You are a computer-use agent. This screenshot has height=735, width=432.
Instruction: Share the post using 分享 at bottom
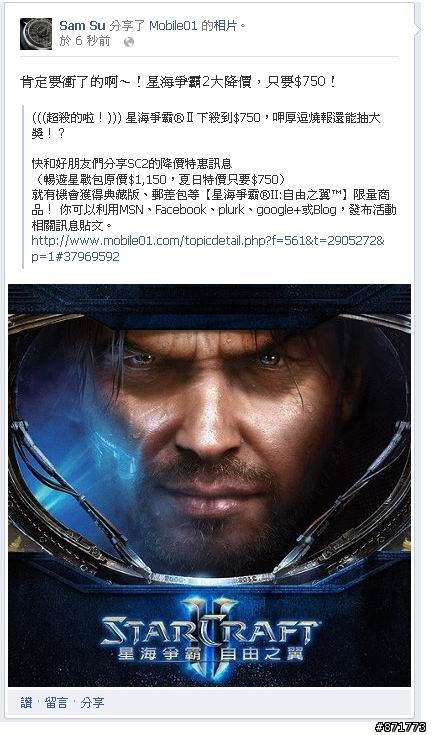[92, 702]
